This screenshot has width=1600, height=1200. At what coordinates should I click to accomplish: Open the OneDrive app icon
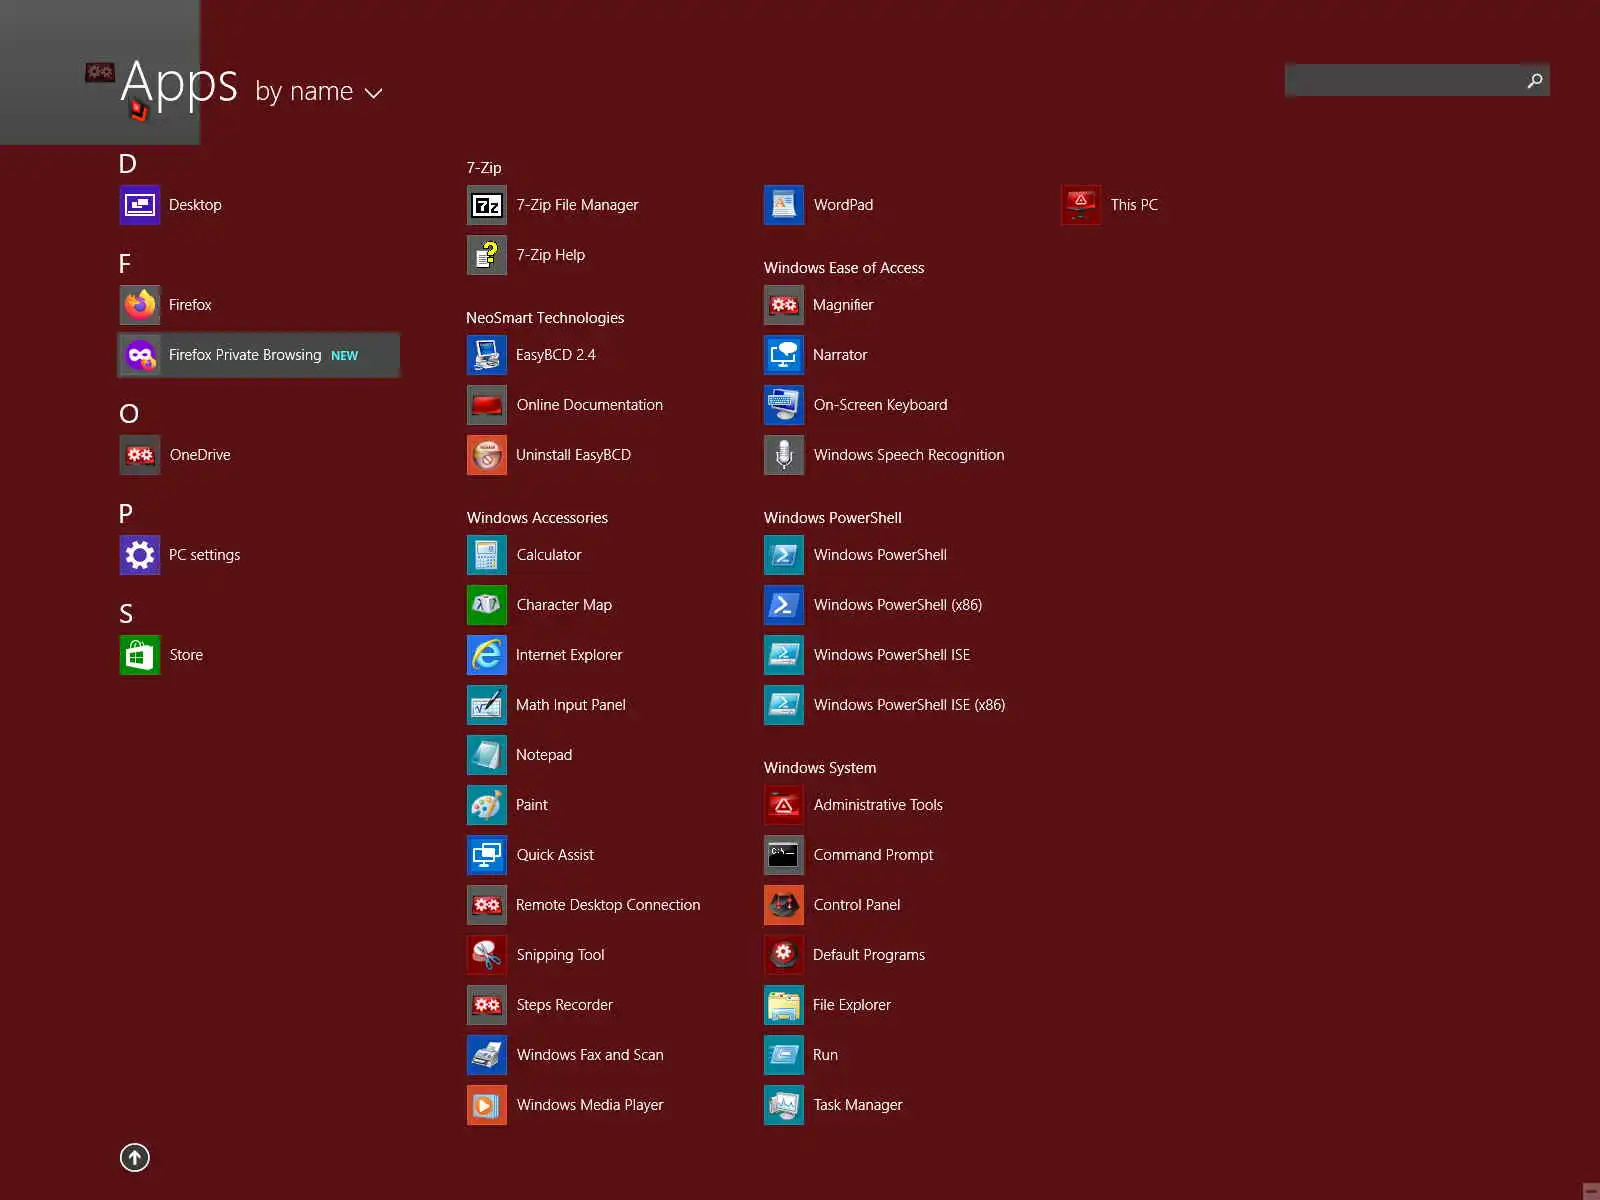pyautogui.click(x=140, y=455)
